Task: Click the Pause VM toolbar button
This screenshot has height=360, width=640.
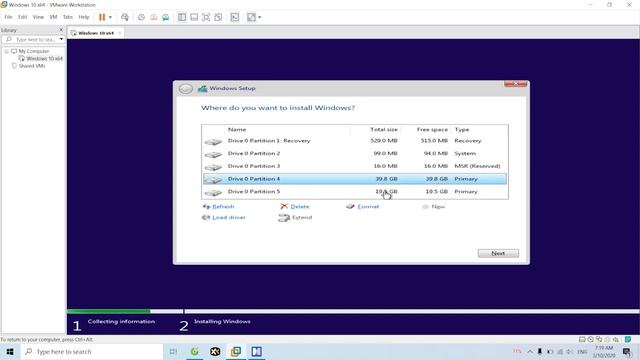Action: 102,17
